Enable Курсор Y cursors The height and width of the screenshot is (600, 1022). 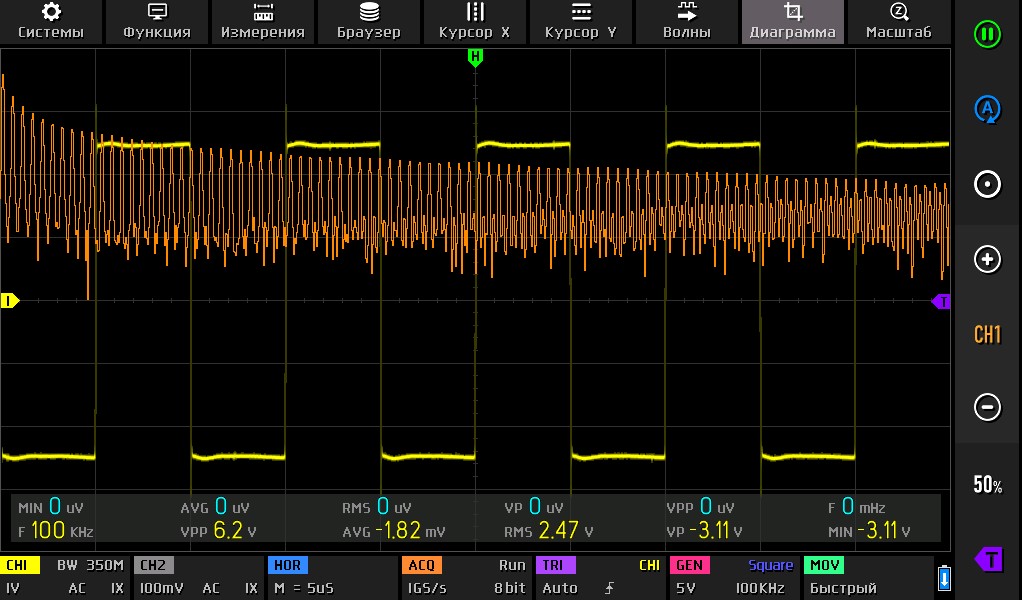pos(581,21)
